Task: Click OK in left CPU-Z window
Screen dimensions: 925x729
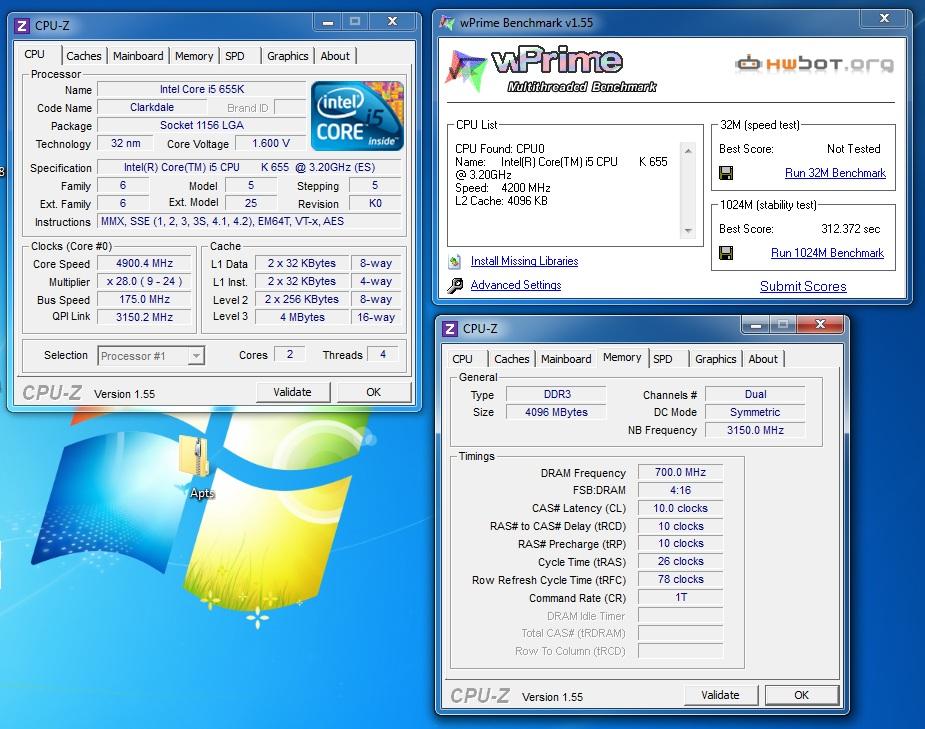Action: (x=373, y=392)
